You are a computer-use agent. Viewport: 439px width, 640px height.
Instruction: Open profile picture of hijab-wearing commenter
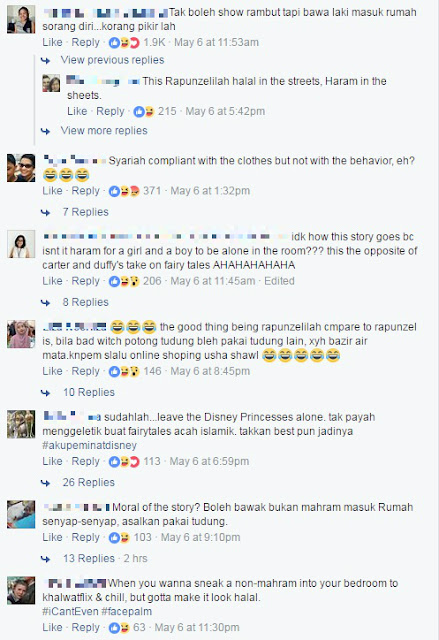(x=21, y=334)
